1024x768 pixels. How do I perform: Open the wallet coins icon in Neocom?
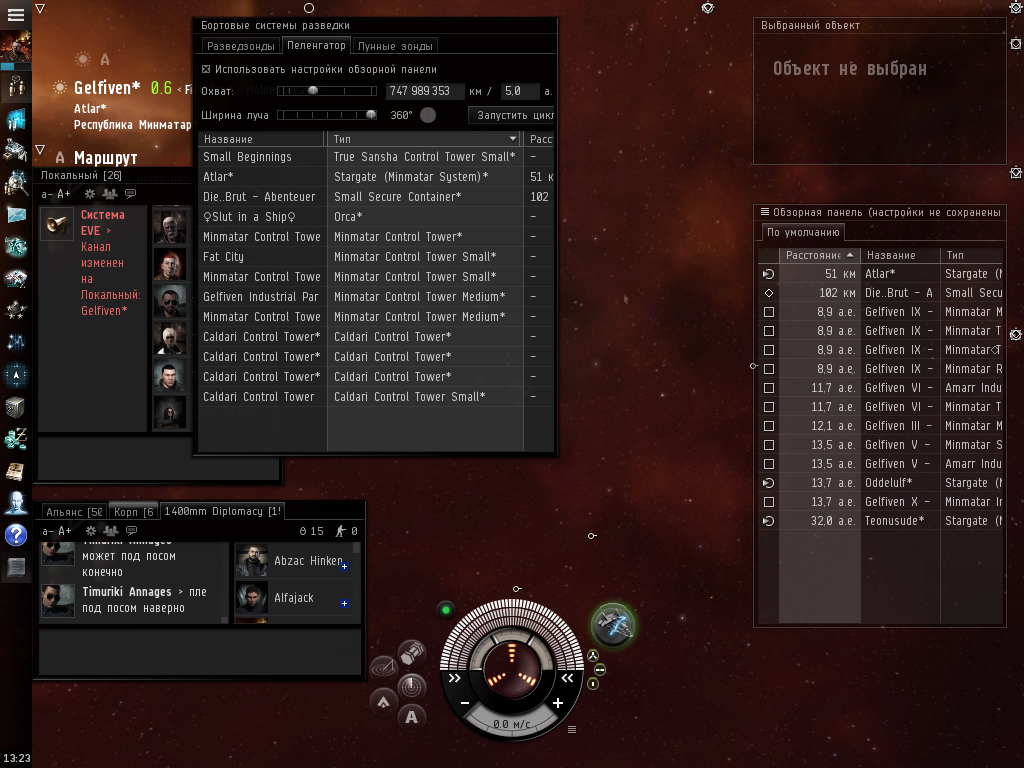pos(16,439)
